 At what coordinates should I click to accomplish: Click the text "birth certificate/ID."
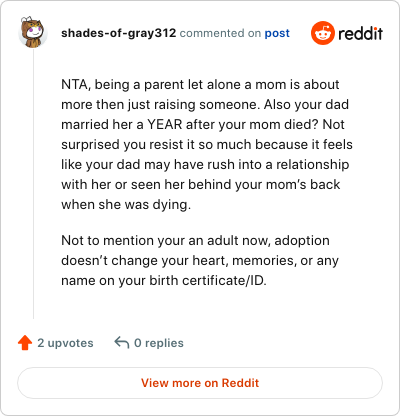coord(208,281)
